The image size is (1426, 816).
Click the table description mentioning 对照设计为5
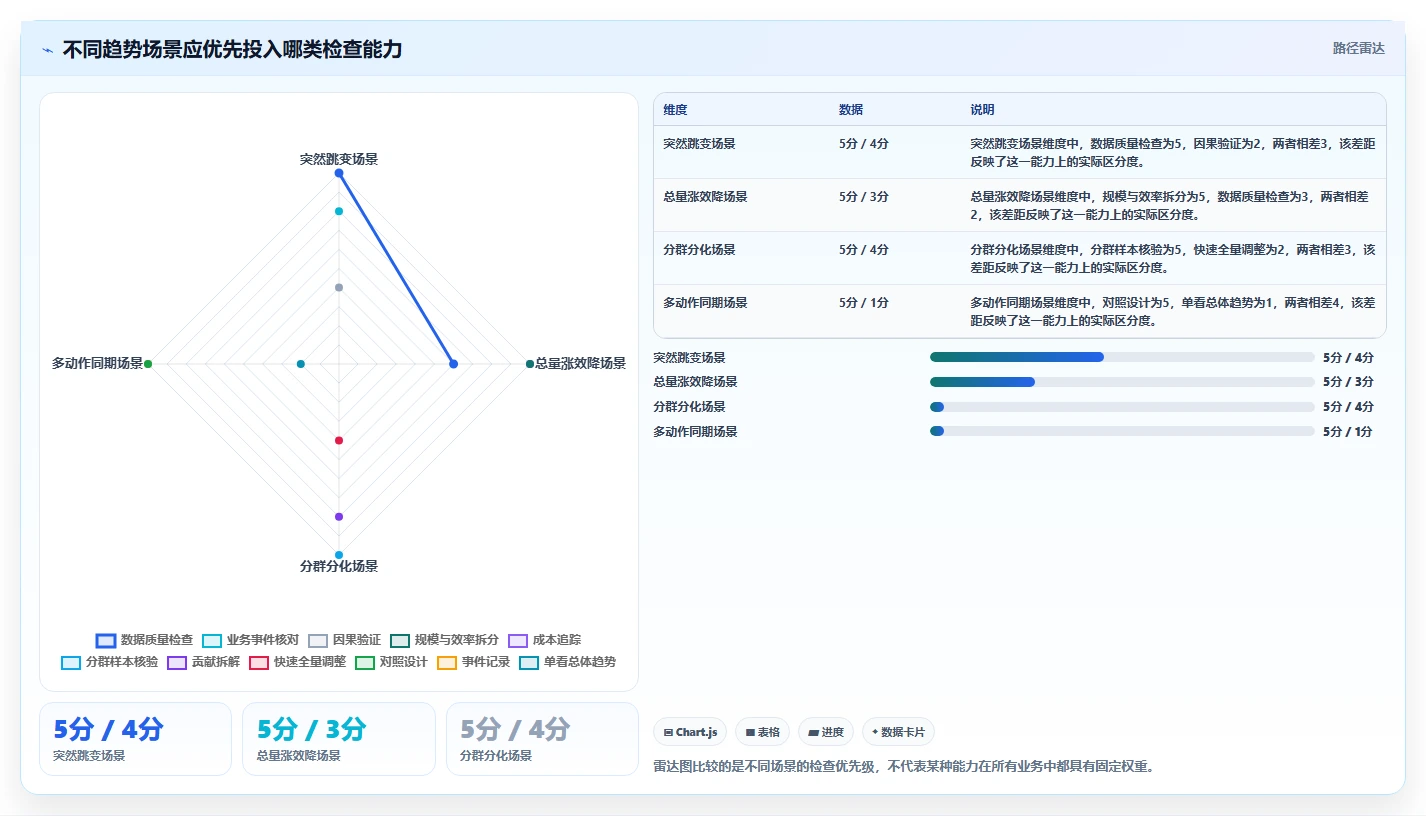coord(1172,312)
